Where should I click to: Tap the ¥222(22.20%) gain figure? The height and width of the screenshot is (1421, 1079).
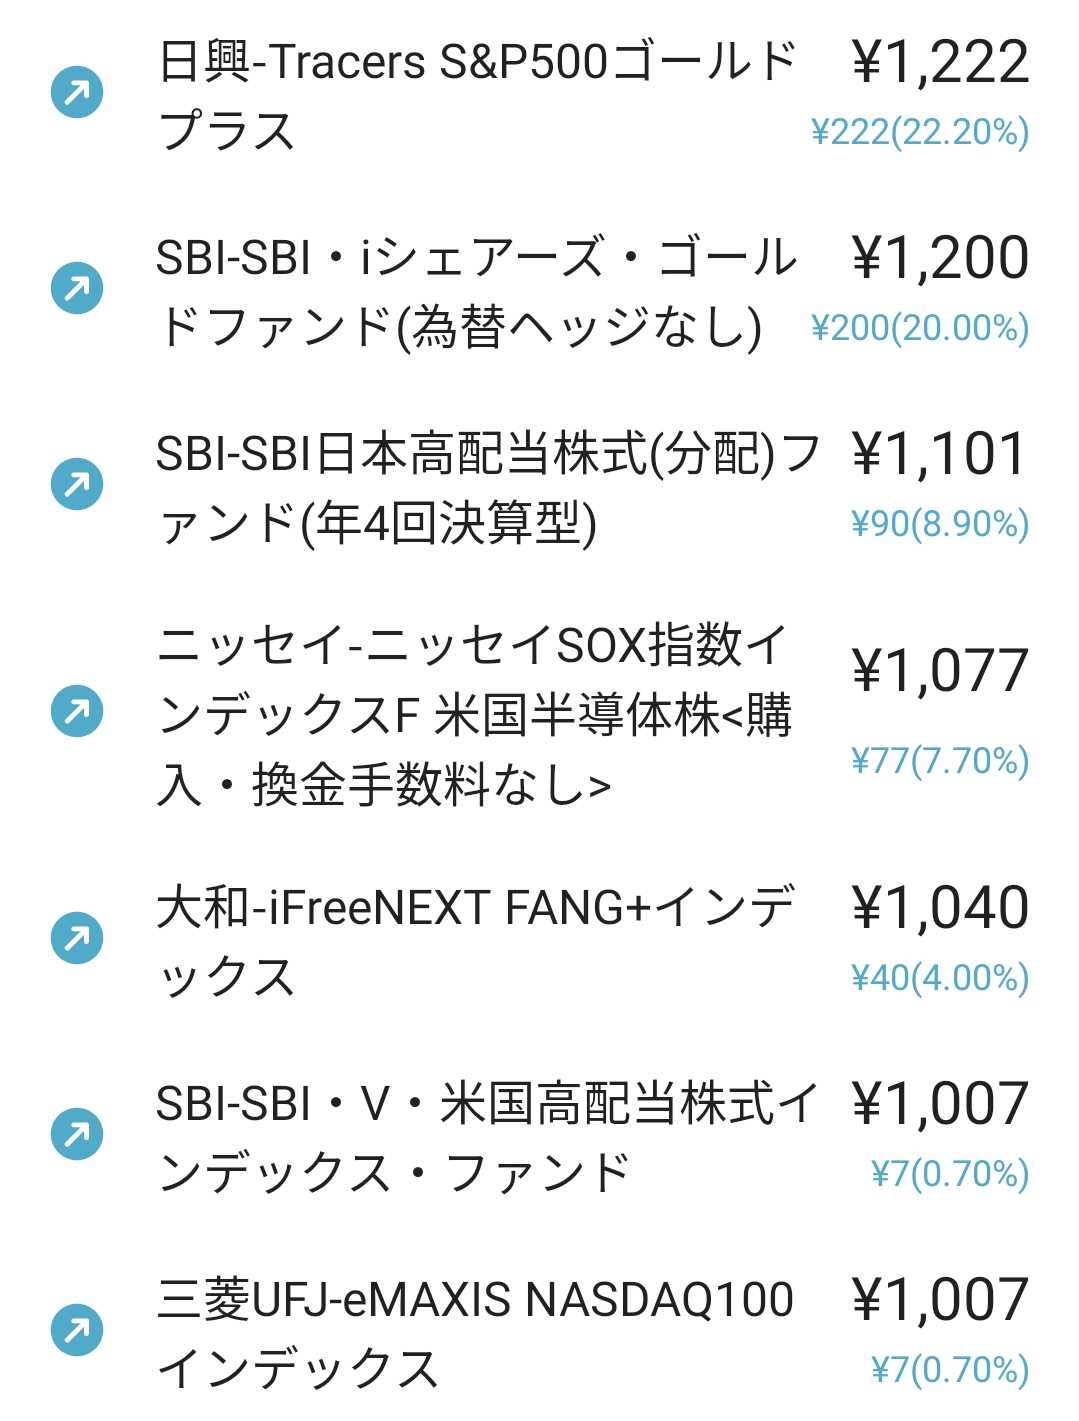[x=919, y=132]
